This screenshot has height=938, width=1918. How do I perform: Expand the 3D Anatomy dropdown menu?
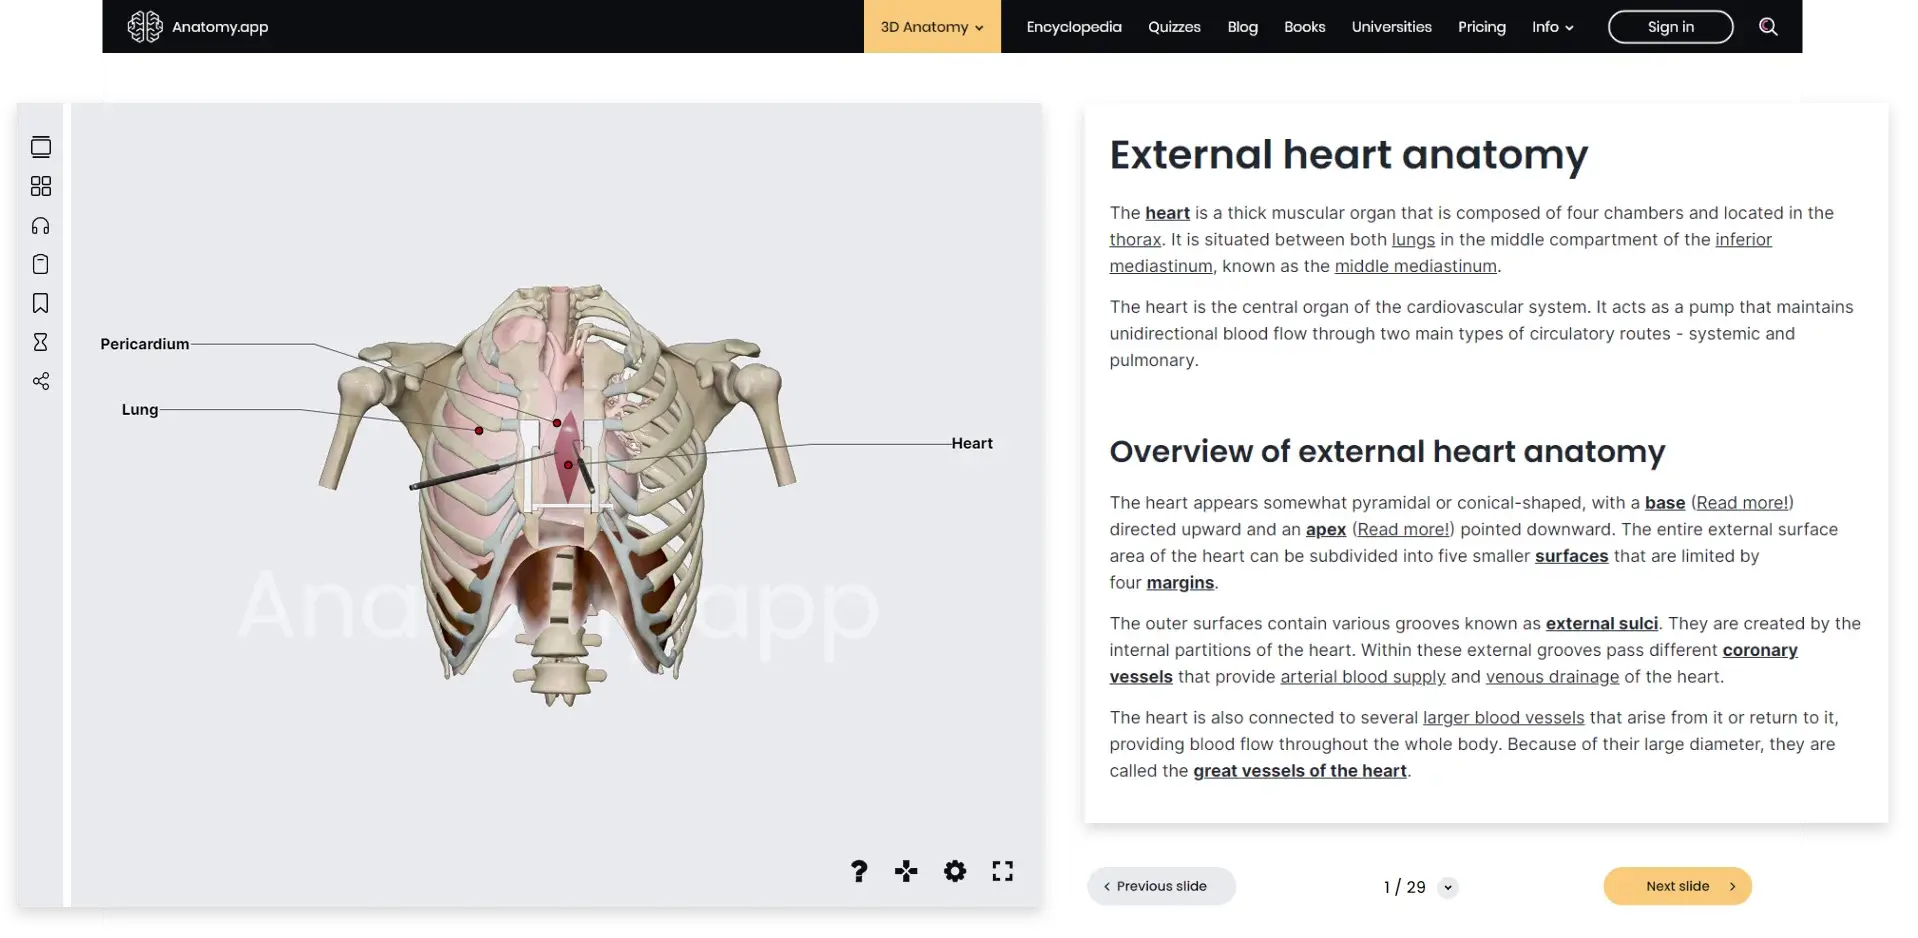point(930,27)
